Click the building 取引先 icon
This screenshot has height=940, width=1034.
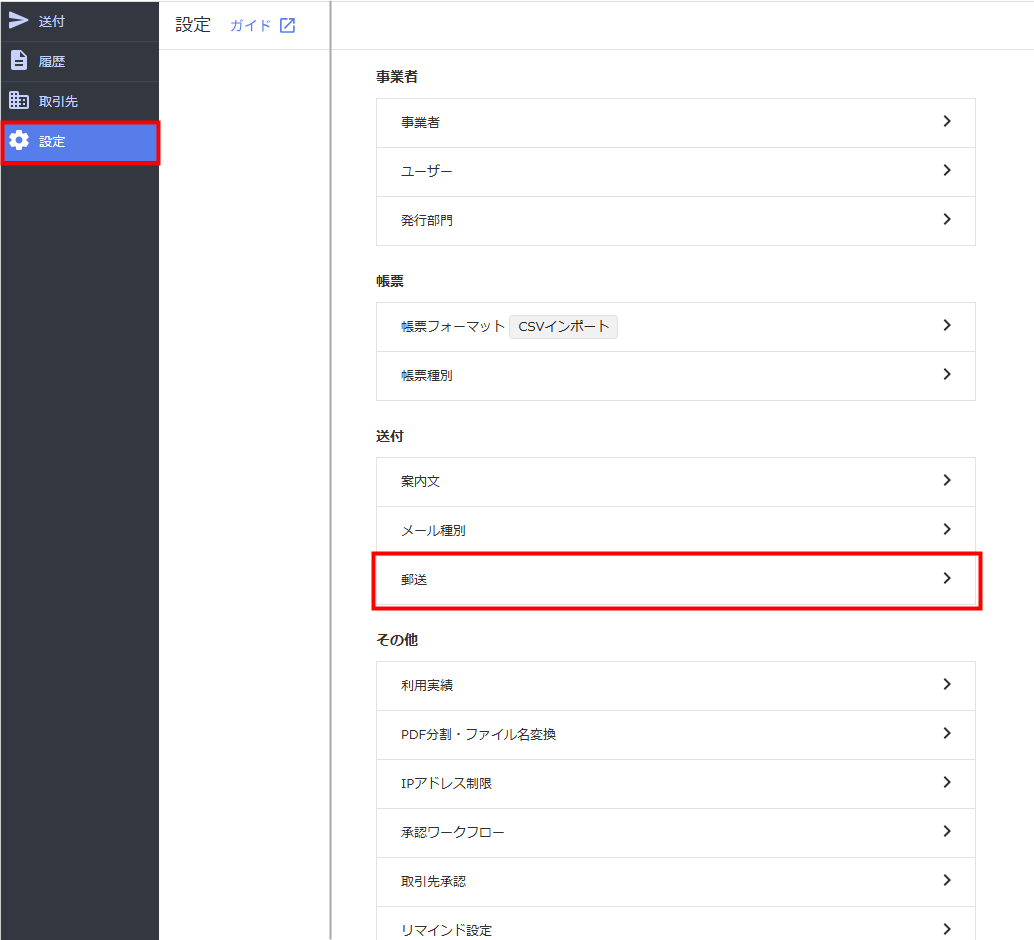18,100
